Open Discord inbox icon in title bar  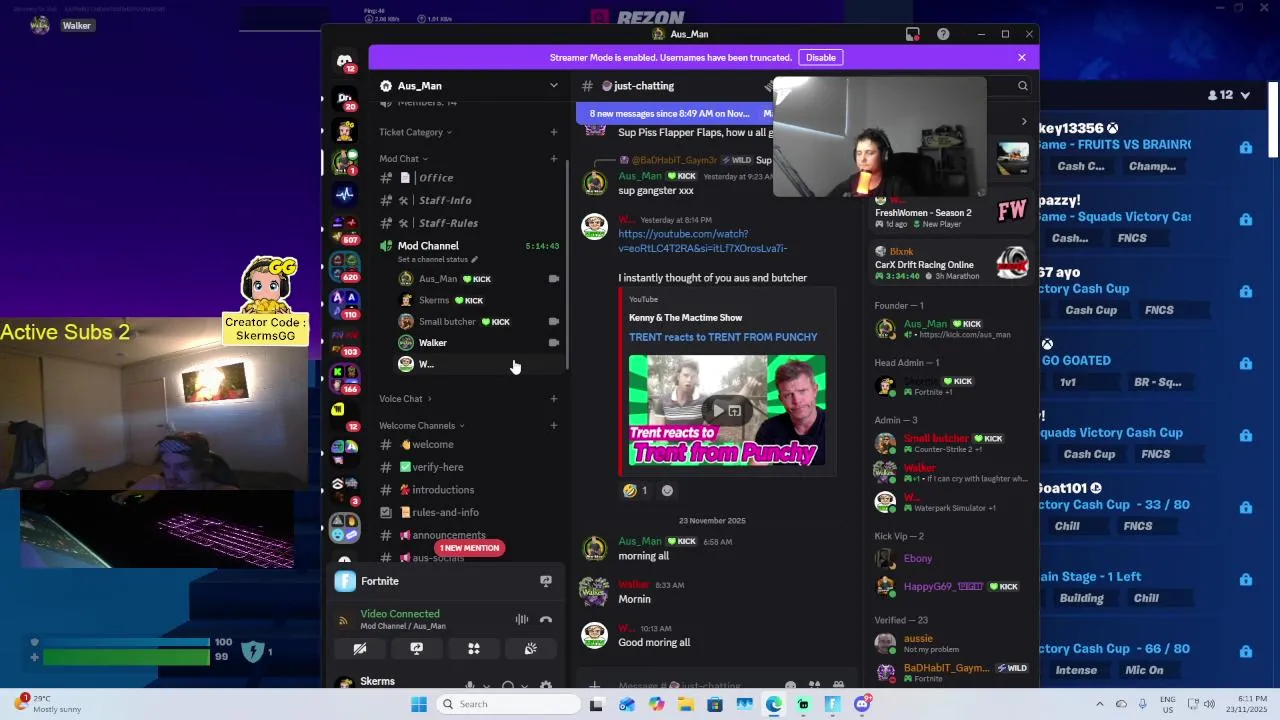(x=912, y=34)
